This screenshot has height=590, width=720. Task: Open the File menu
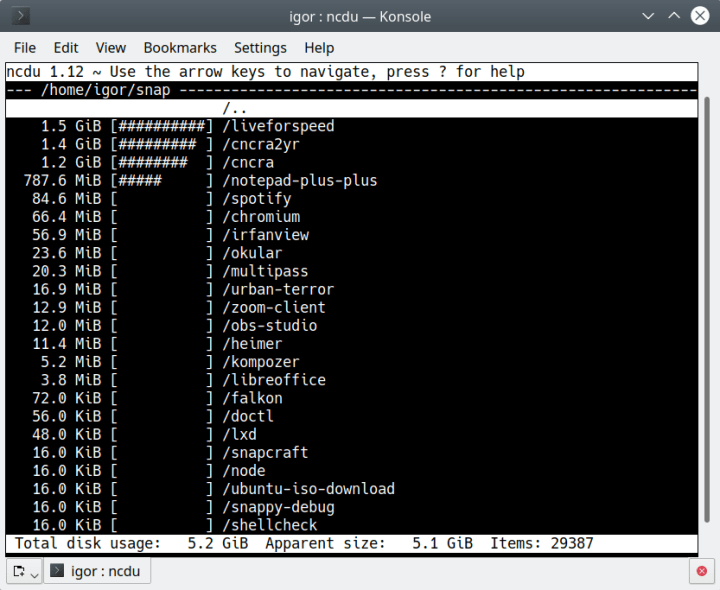pyautogui.click(x=25, y=48)
